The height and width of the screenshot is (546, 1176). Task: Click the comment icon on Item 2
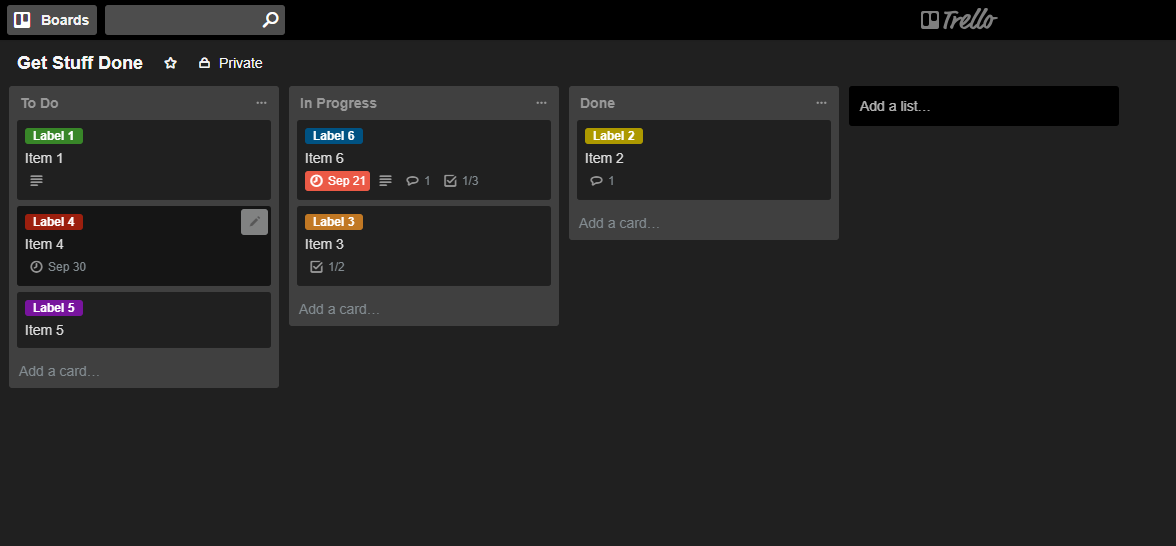tap(596, 181)
